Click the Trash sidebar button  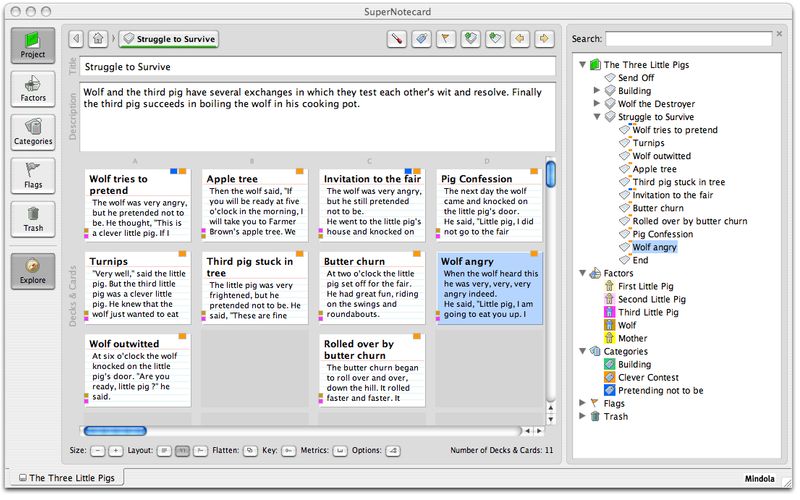[33, 217]
